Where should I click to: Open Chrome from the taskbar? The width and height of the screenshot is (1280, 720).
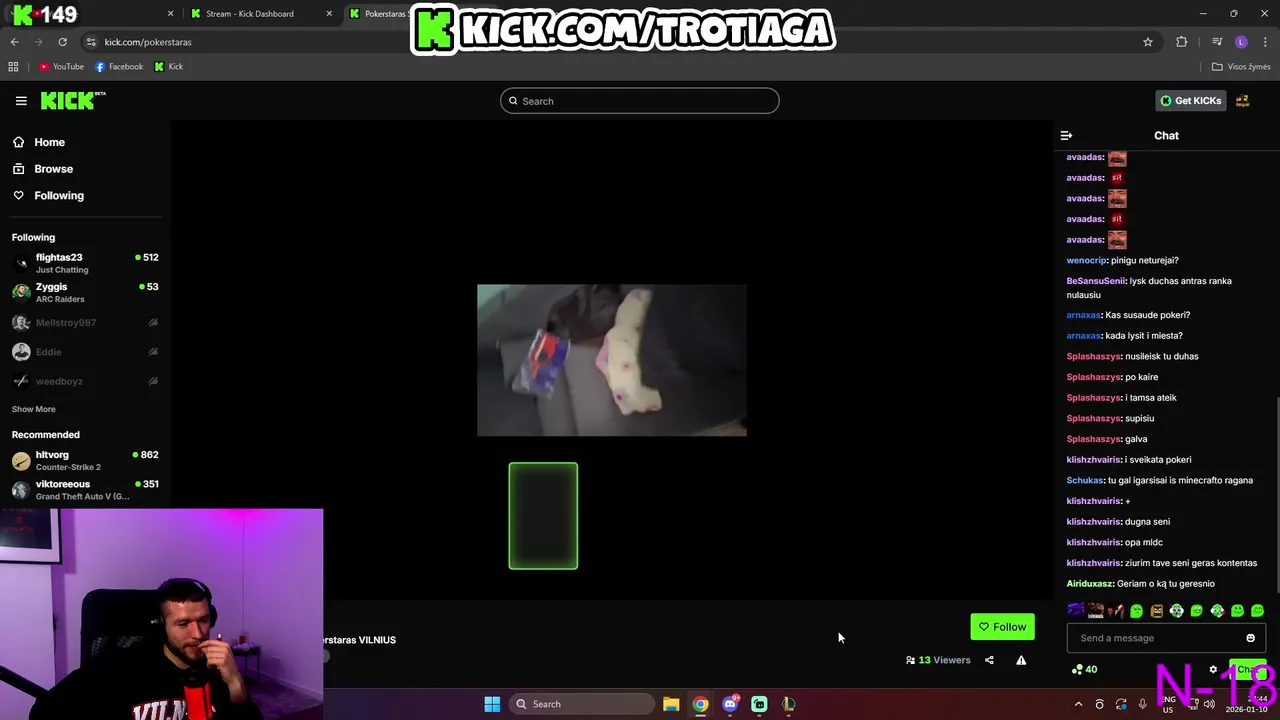[701, 704]
